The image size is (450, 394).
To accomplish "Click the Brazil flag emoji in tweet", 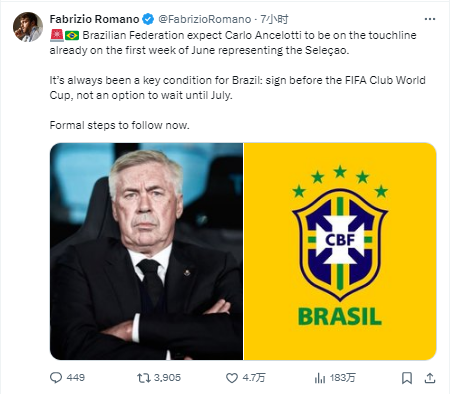I will pos(72,35).
